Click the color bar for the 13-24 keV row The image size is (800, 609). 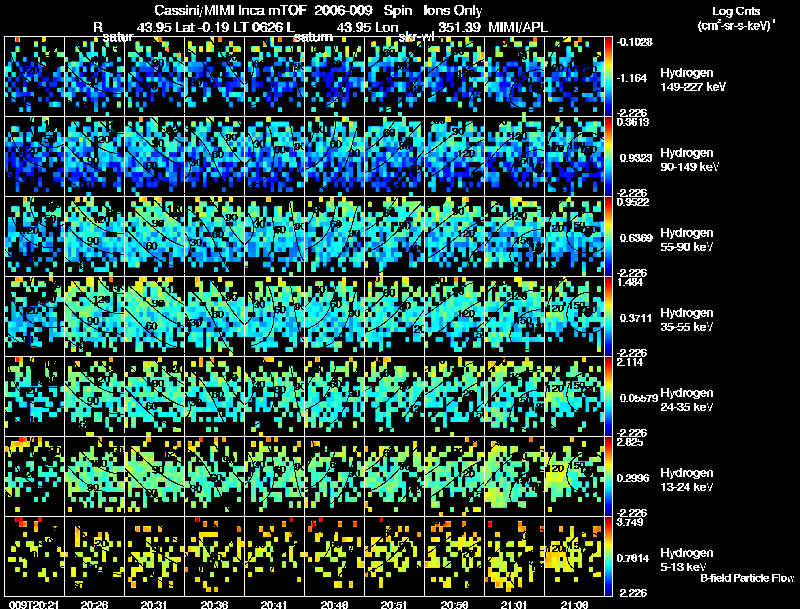coord(608,477)
